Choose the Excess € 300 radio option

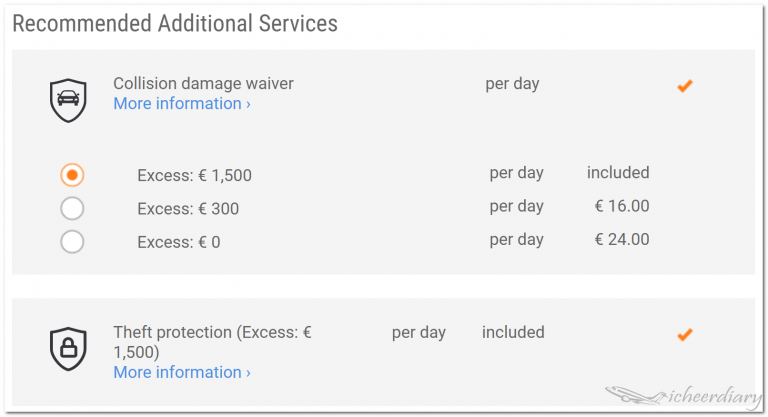(x=72, y=209)
